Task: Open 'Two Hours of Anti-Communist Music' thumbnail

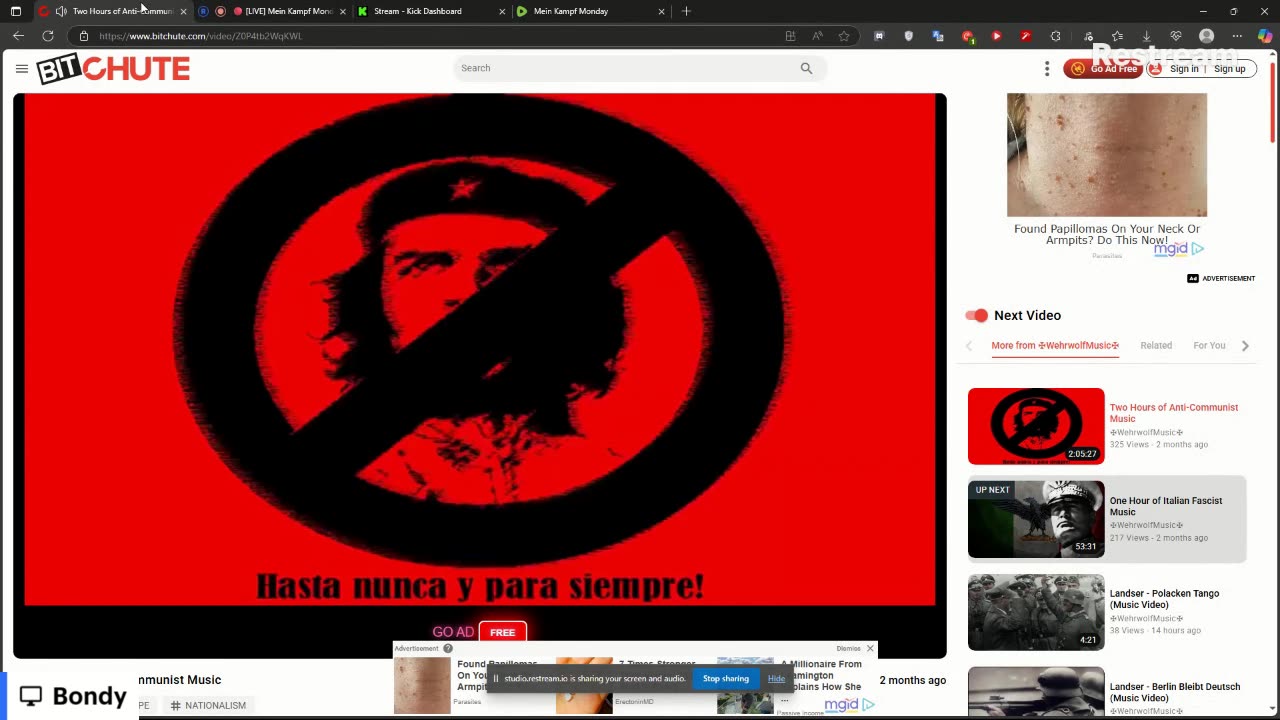Action: click(x=1036, y=426)
